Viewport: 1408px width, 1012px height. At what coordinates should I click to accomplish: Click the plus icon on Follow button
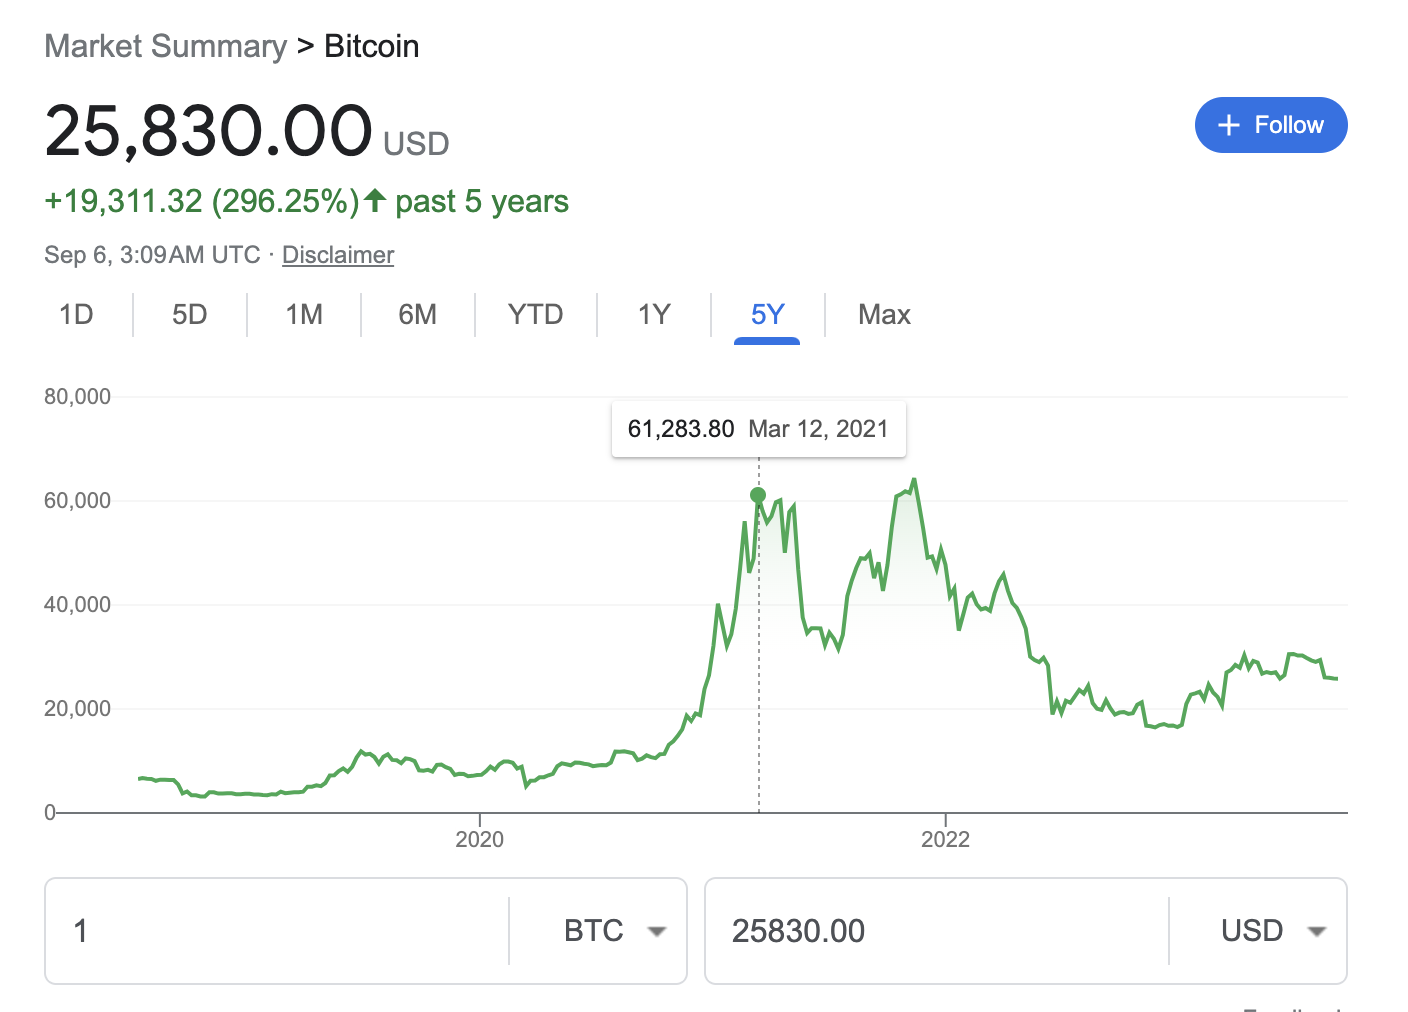1229,125
